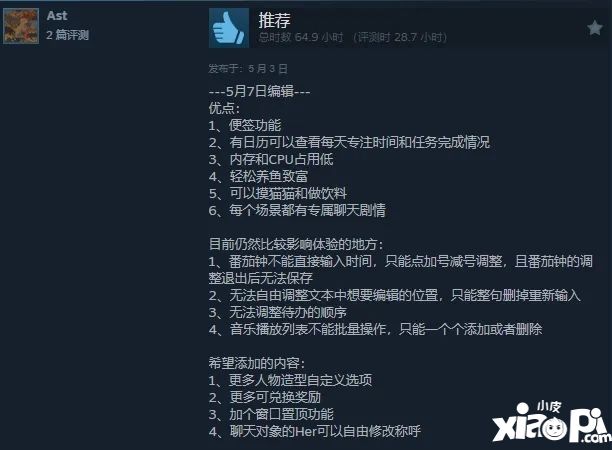
Task: Open reviewer Ast's avatar image
Action: click(x=21, y=26)
